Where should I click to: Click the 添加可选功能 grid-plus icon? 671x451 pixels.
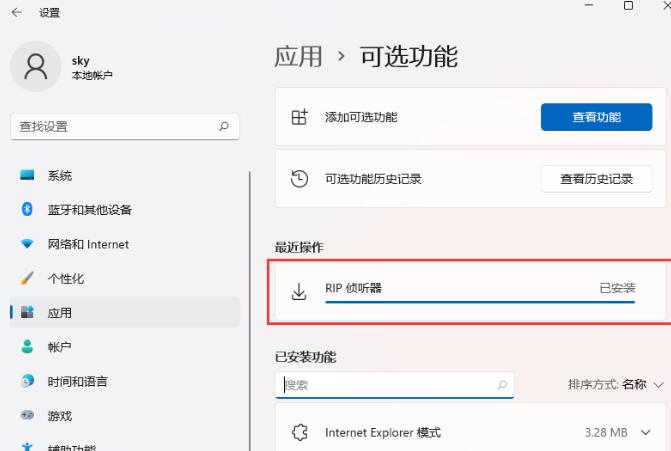tap(298, 117)
